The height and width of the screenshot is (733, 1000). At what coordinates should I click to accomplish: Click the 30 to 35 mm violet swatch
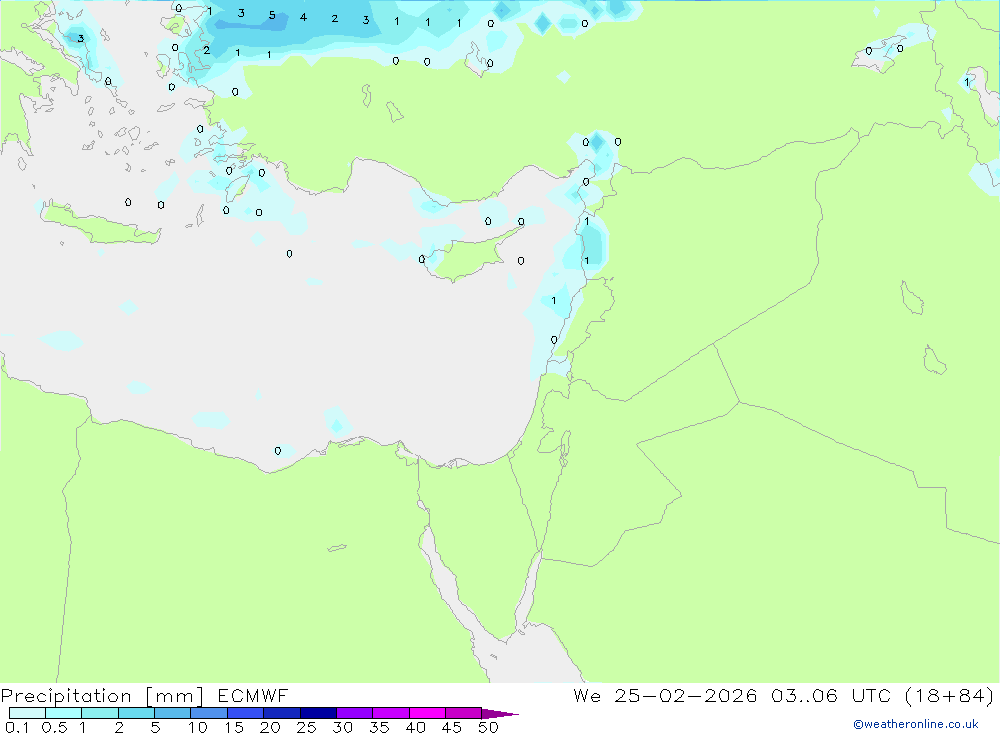(x=355, y=713)
